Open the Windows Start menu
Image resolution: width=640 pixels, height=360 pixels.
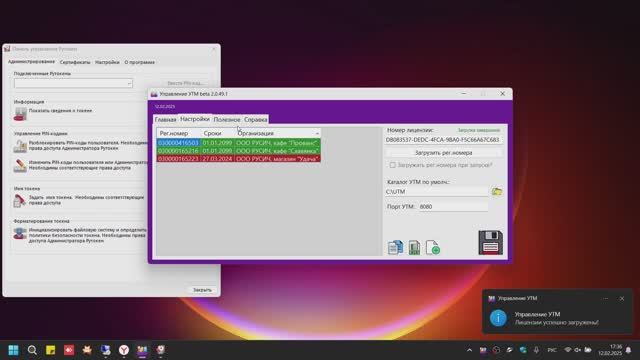tap(13, 350)
